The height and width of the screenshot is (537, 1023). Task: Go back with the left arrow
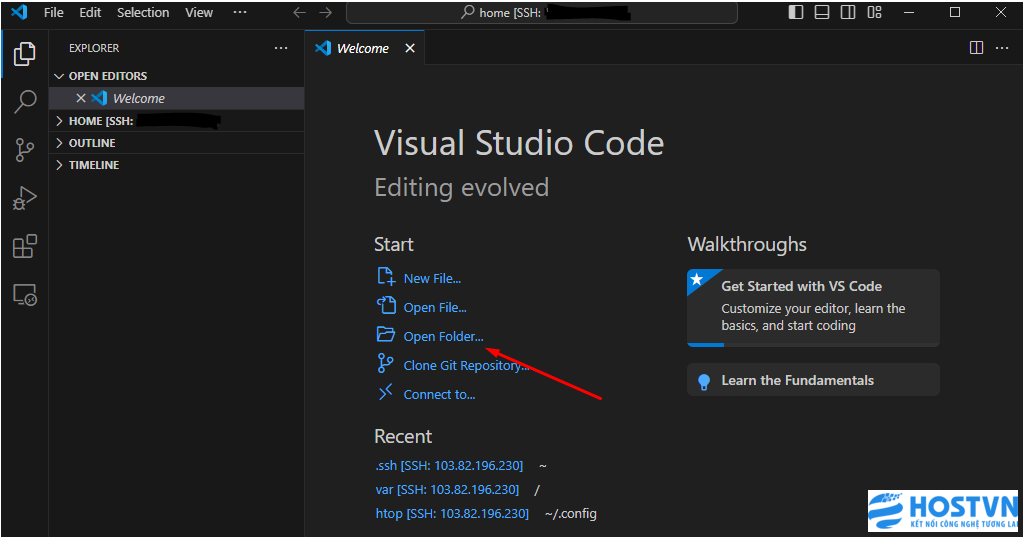[299, 12]
